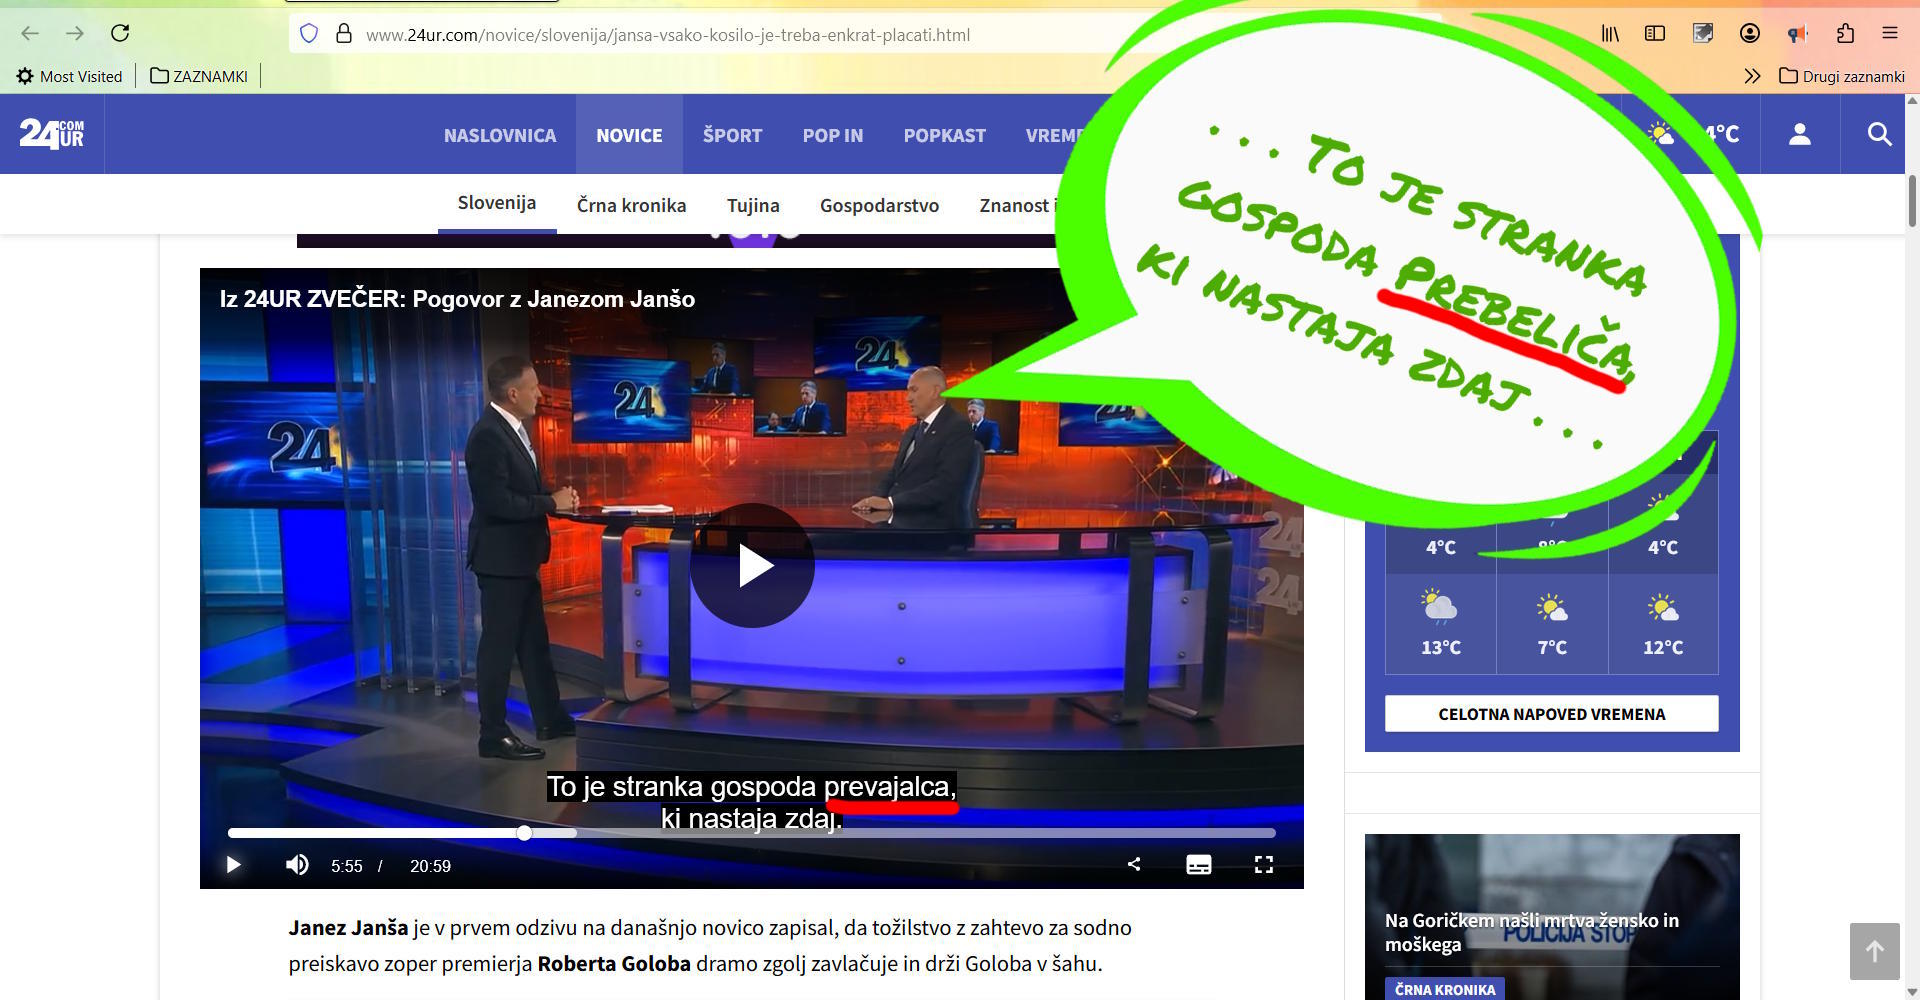The image size is (1920, 1000).
Task: Open the ŠPORT navigation tab
Action: coord(732,135)
